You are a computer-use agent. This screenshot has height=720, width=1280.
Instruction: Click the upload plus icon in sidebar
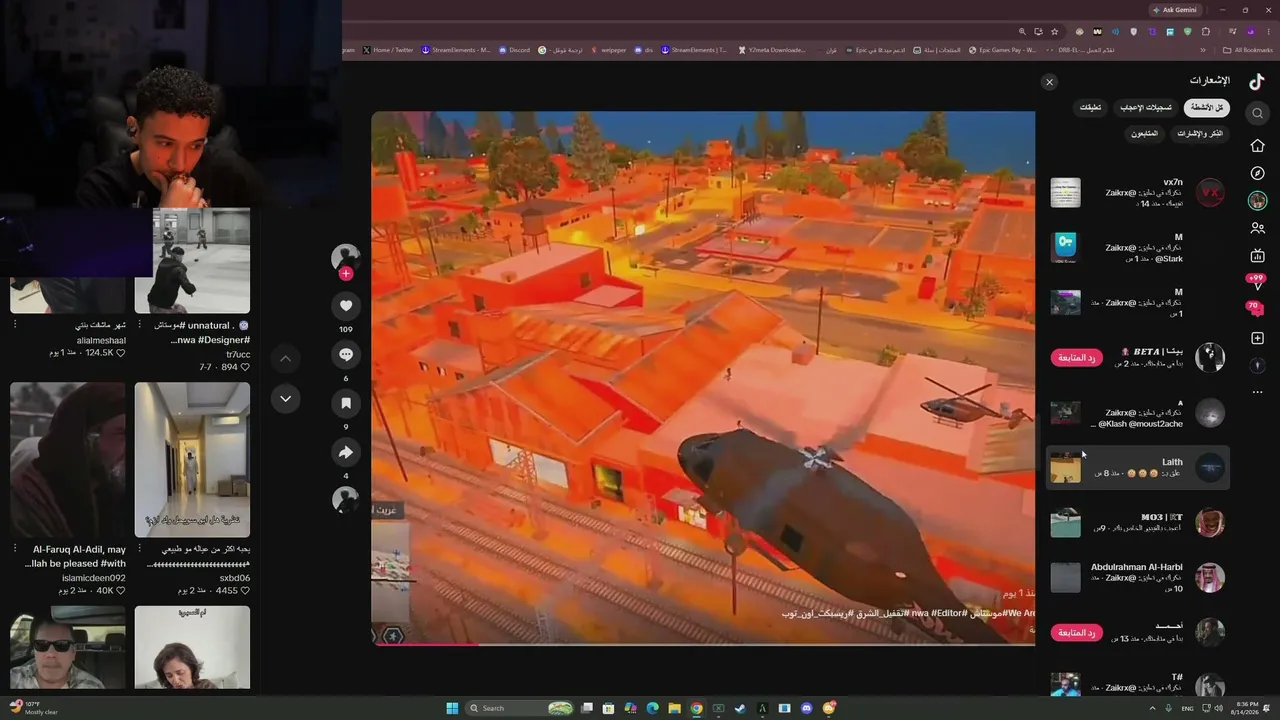(x=1258, y=338)
